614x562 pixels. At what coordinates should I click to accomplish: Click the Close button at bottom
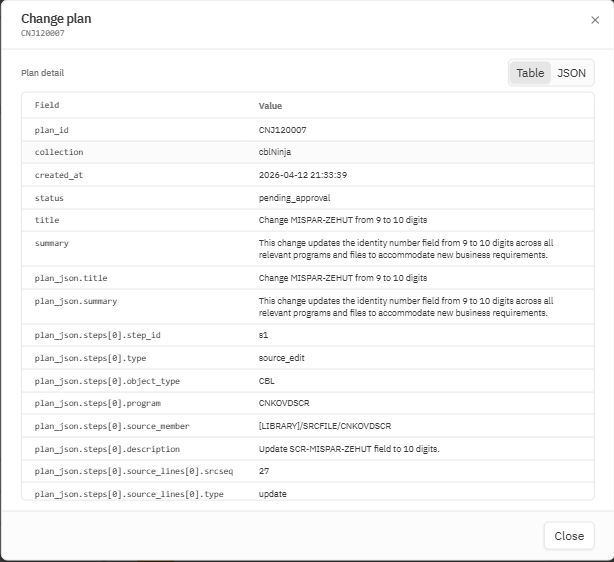569,536
